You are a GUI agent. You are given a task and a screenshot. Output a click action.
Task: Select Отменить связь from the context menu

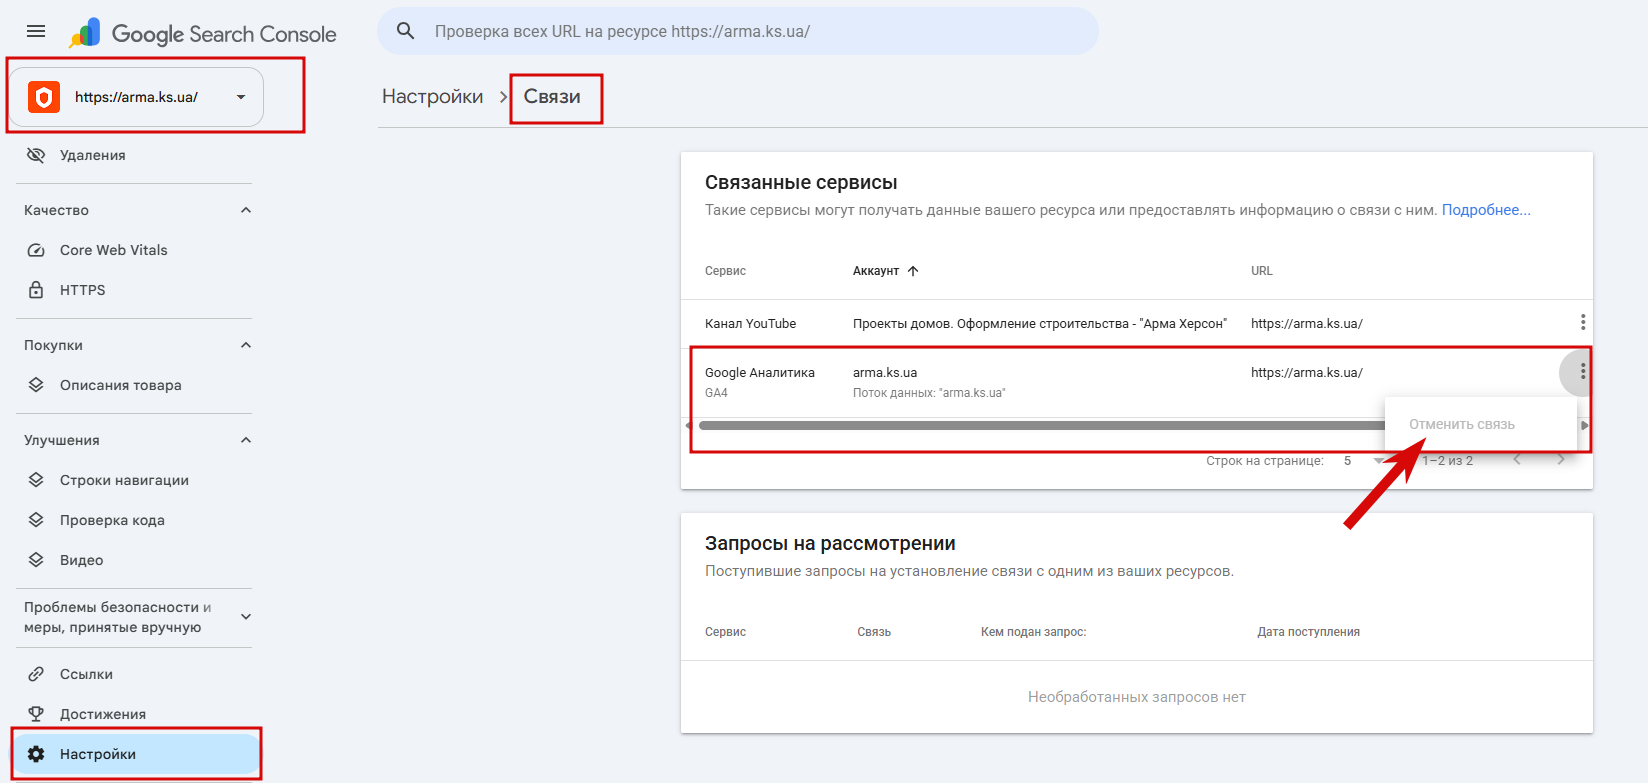[x=1462, y=424]
